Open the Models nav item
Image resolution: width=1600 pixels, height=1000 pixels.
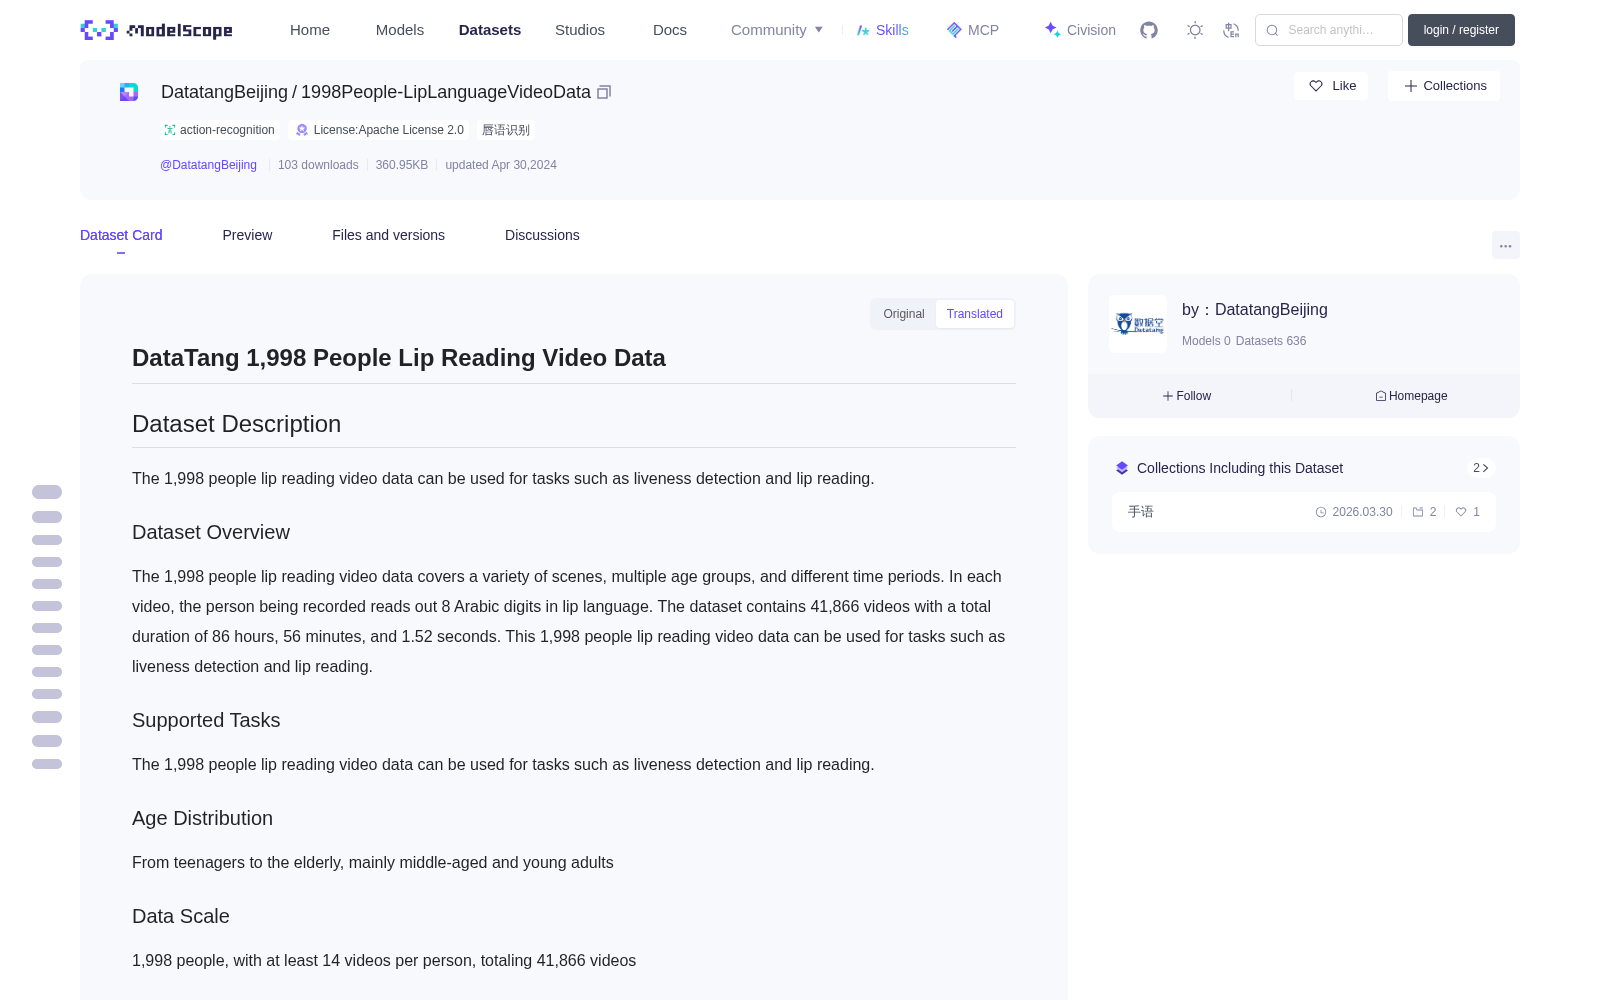tap(400, 30)
